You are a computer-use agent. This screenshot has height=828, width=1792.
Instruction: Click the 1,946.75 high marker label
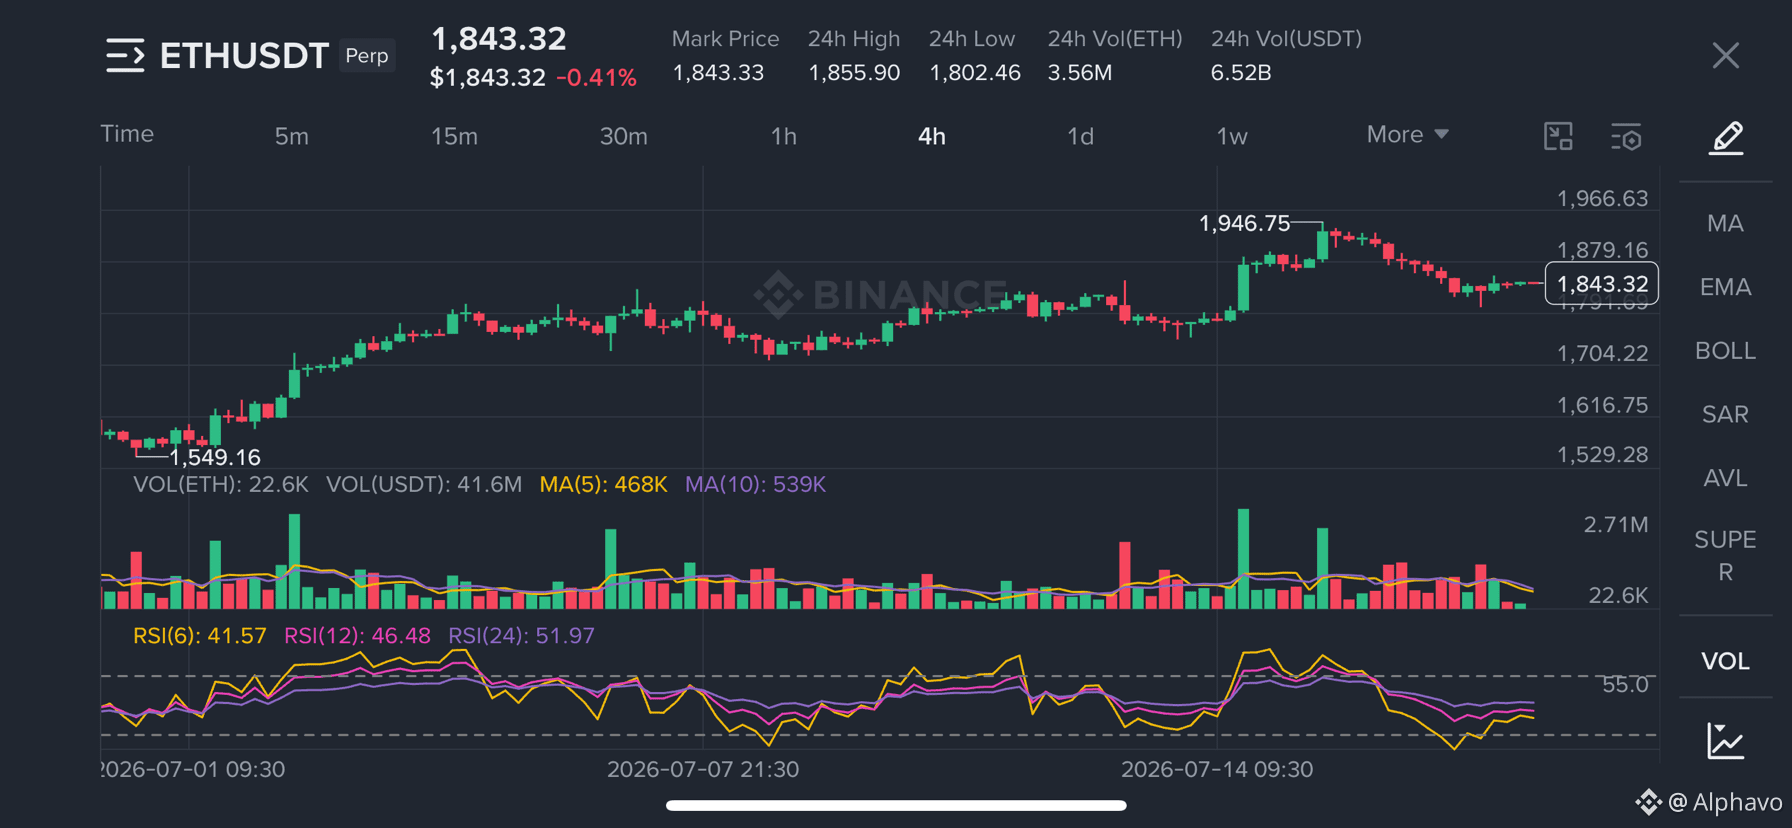pyautogui.click(x=1244, y=223)
